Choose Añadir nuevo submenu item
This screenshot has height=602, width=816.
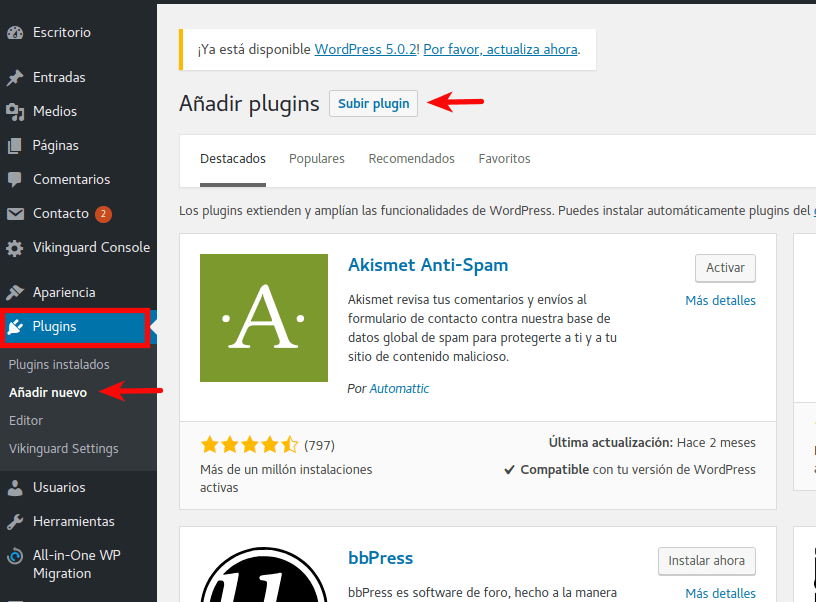pos(48,393)
